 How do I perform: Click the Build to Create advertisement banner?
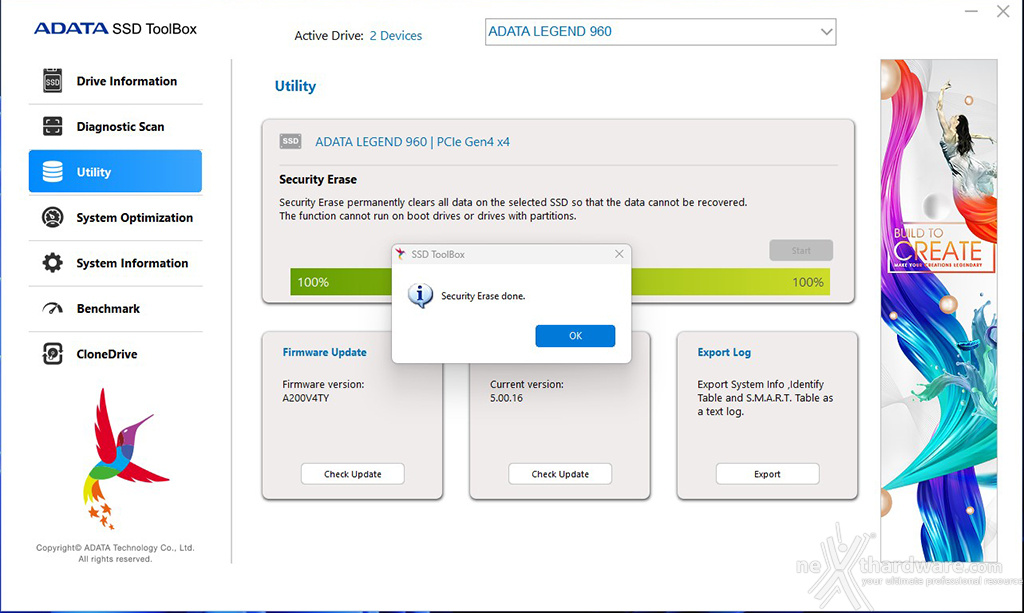coord(938,310)
